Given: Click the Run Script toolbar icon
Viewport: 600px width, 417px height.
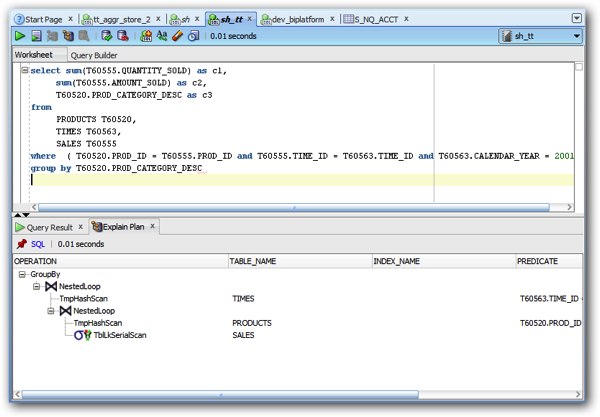Looking at the screenshot, I should coord(36,36).
